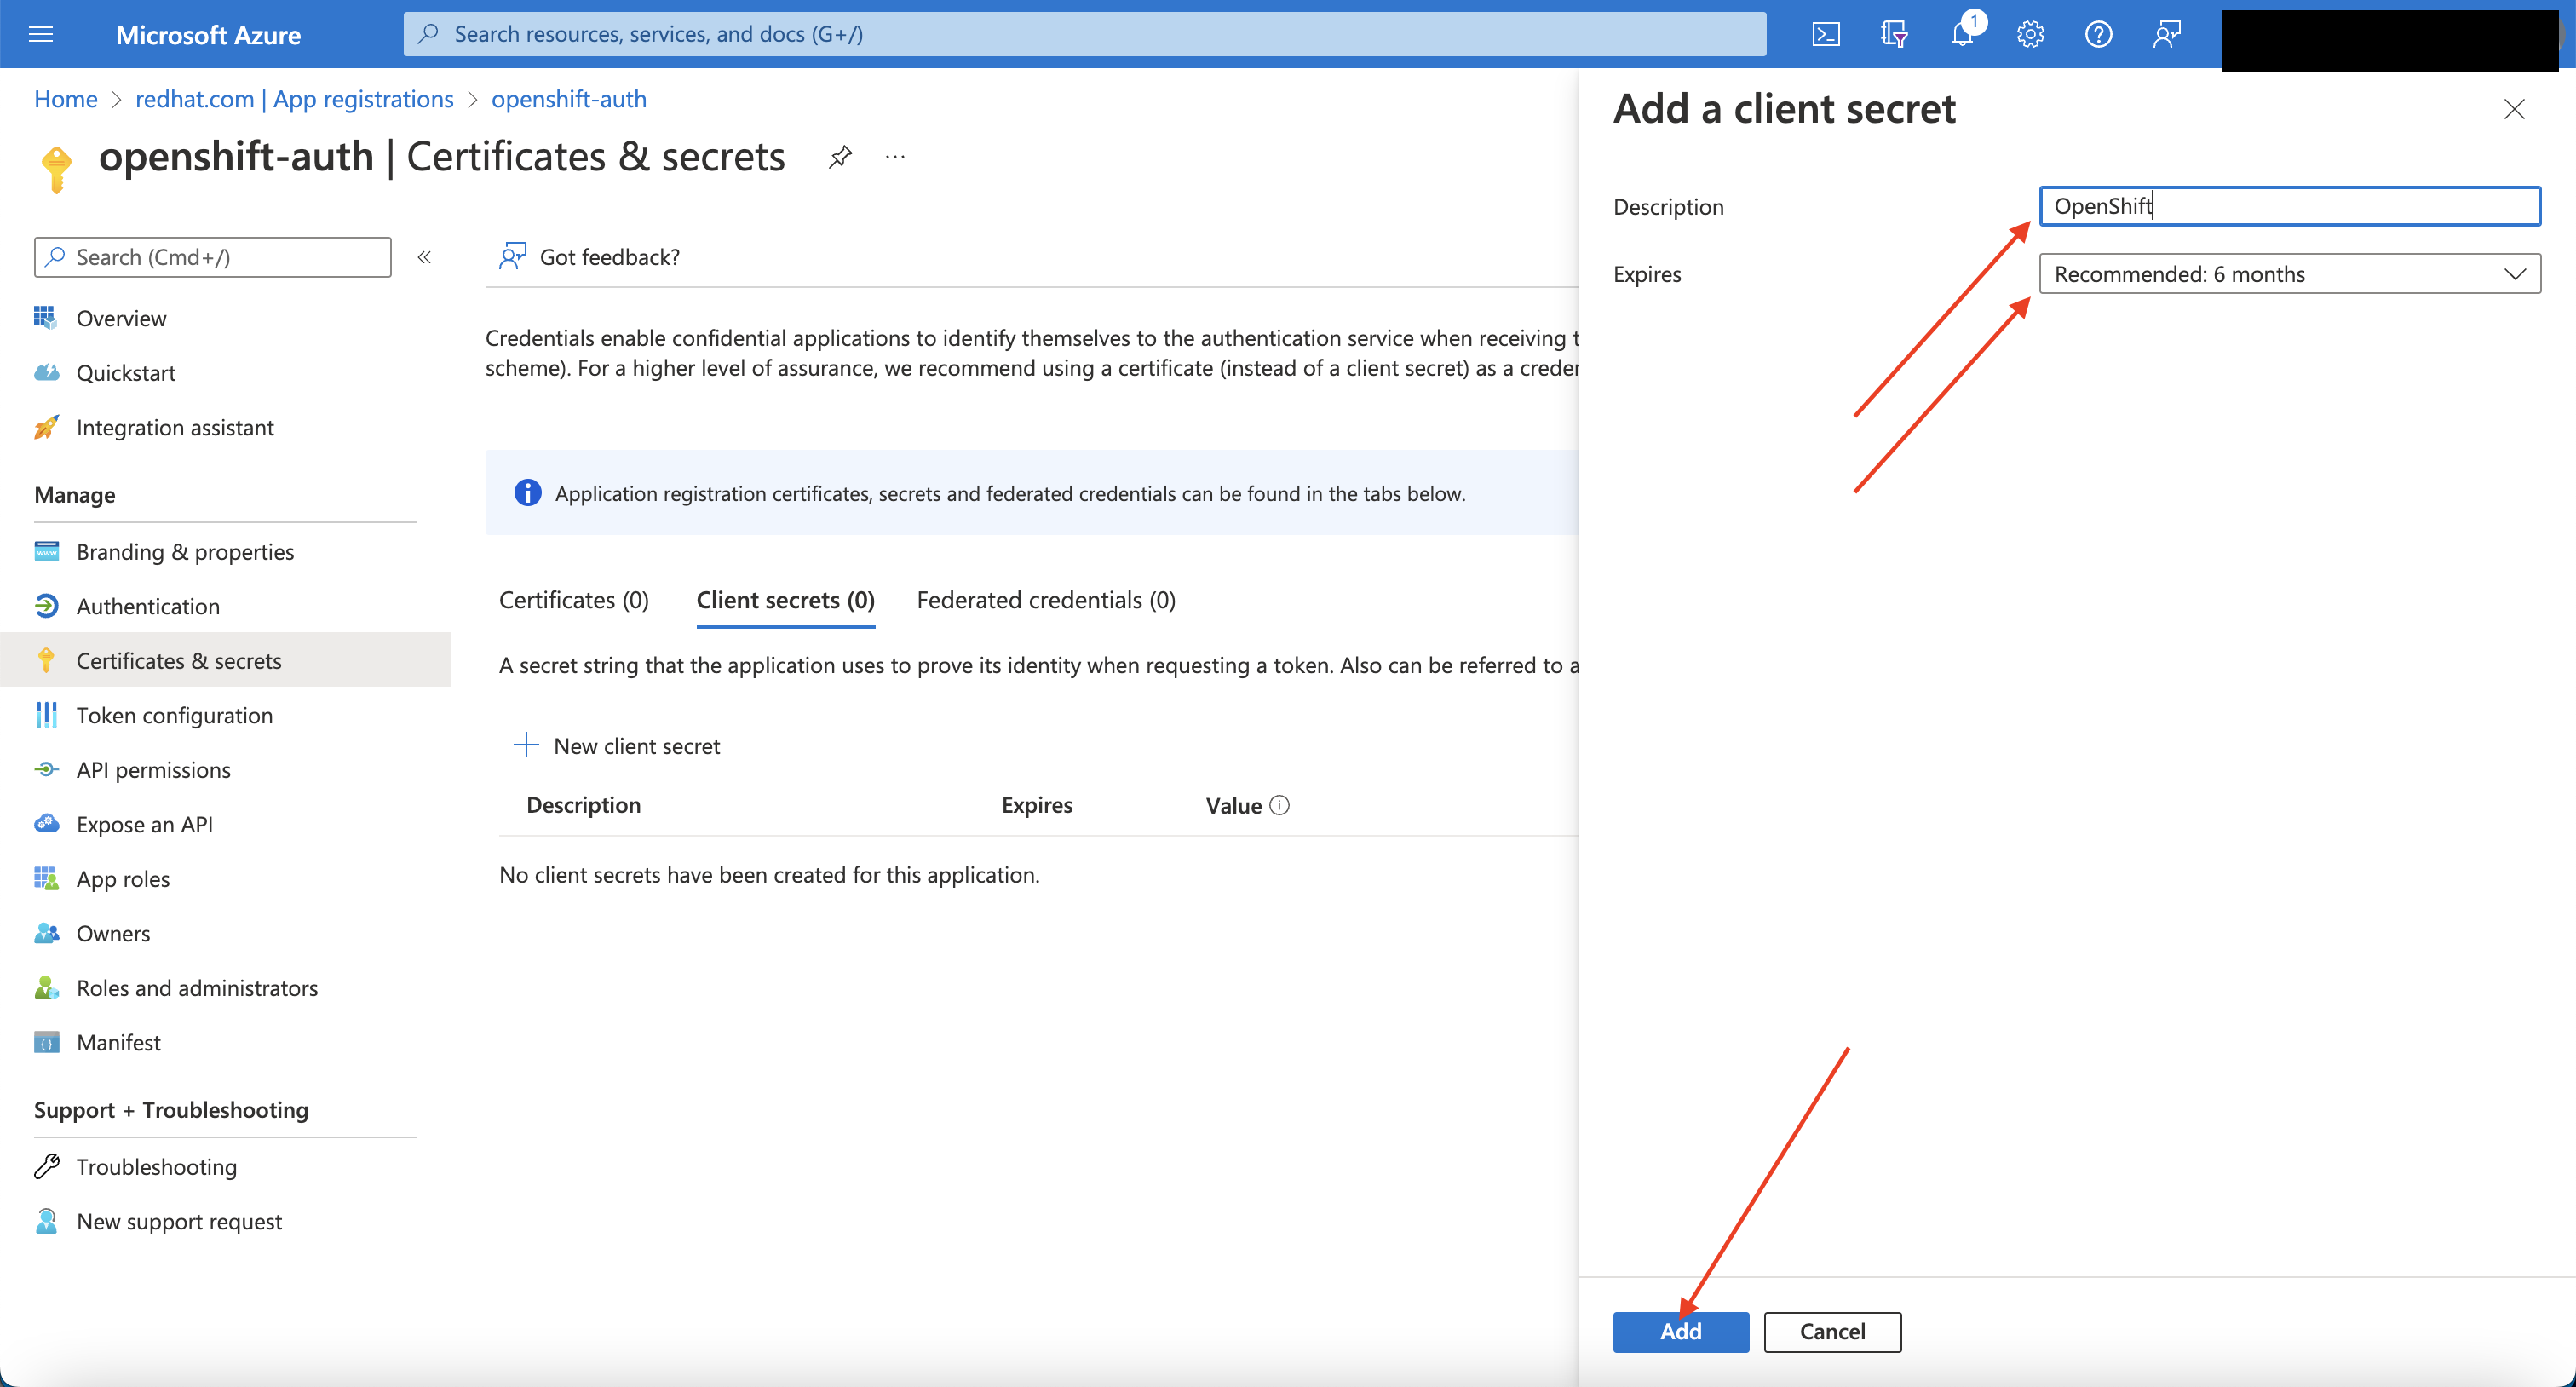Switch to the Federated credentials tab
2576x1387 pixels.
[1046, 598]
